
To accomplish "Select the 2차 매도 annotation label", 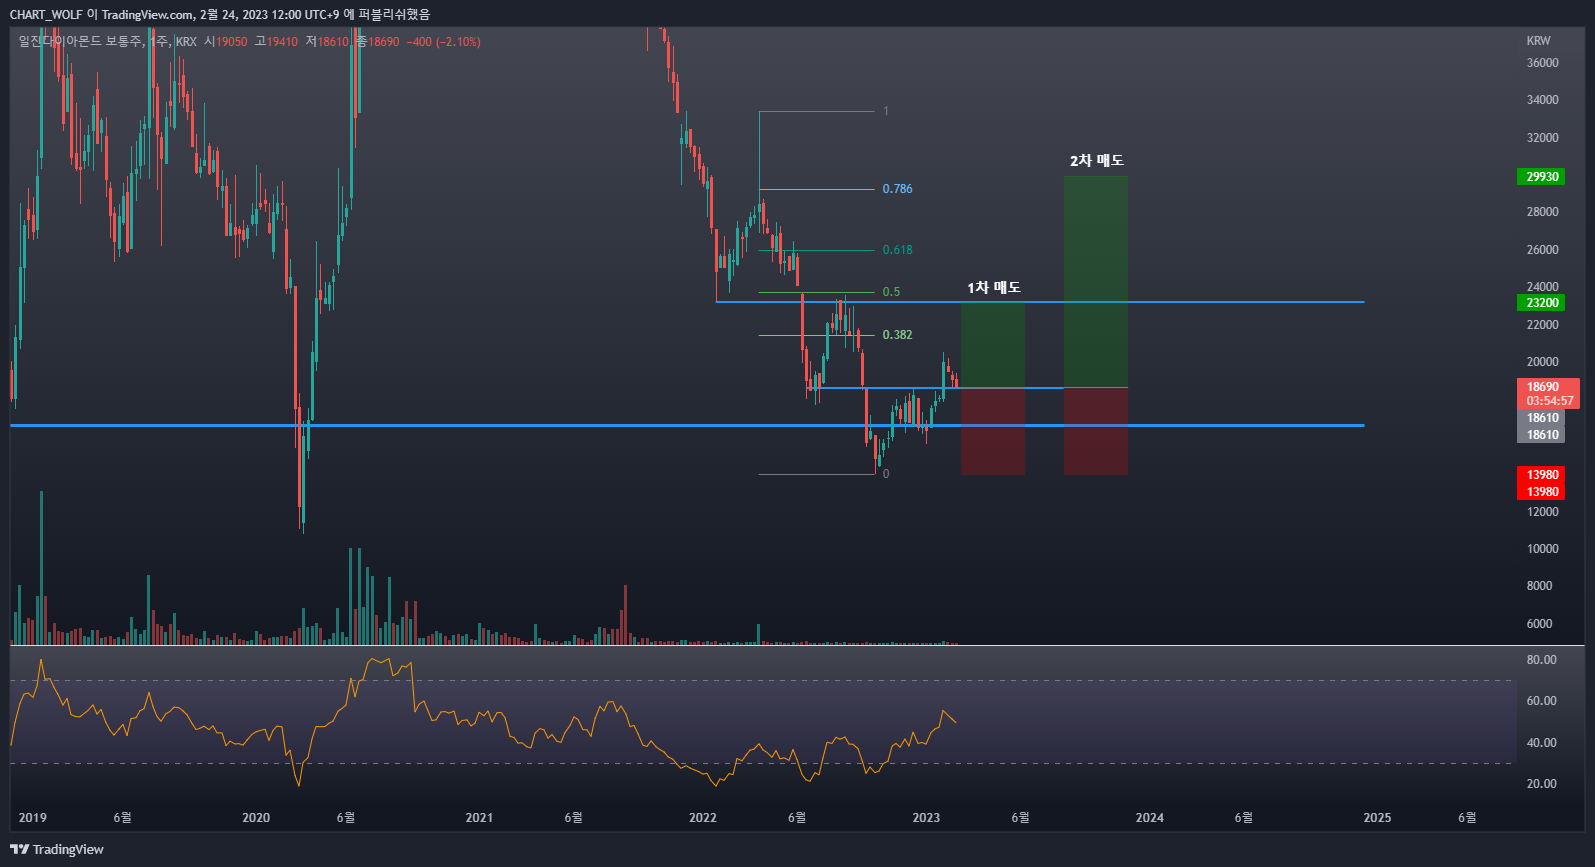I will [x=1097, y=160].
